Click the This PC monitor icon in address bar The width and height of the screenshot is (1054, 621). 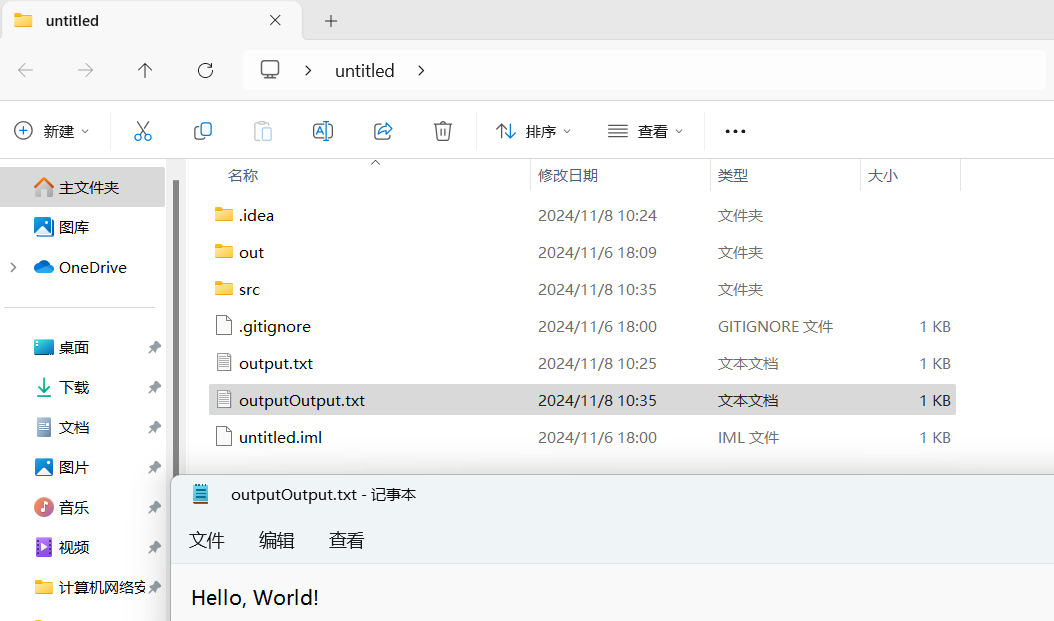click(x=270, y=70)
